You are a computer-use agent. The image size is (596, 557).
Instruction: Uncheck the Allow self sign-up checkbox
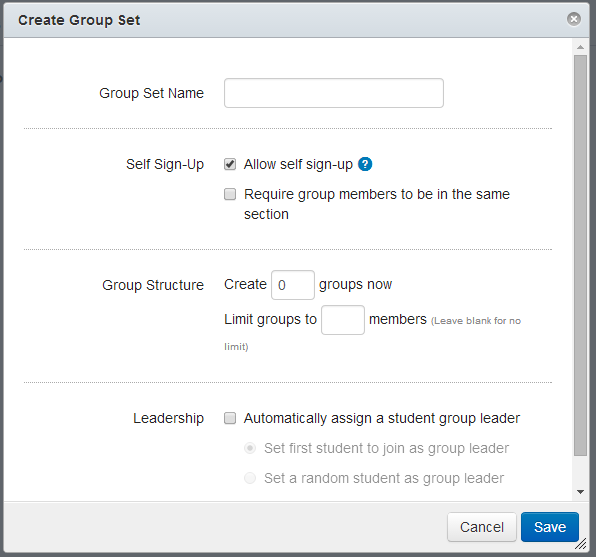click(230, 164)
